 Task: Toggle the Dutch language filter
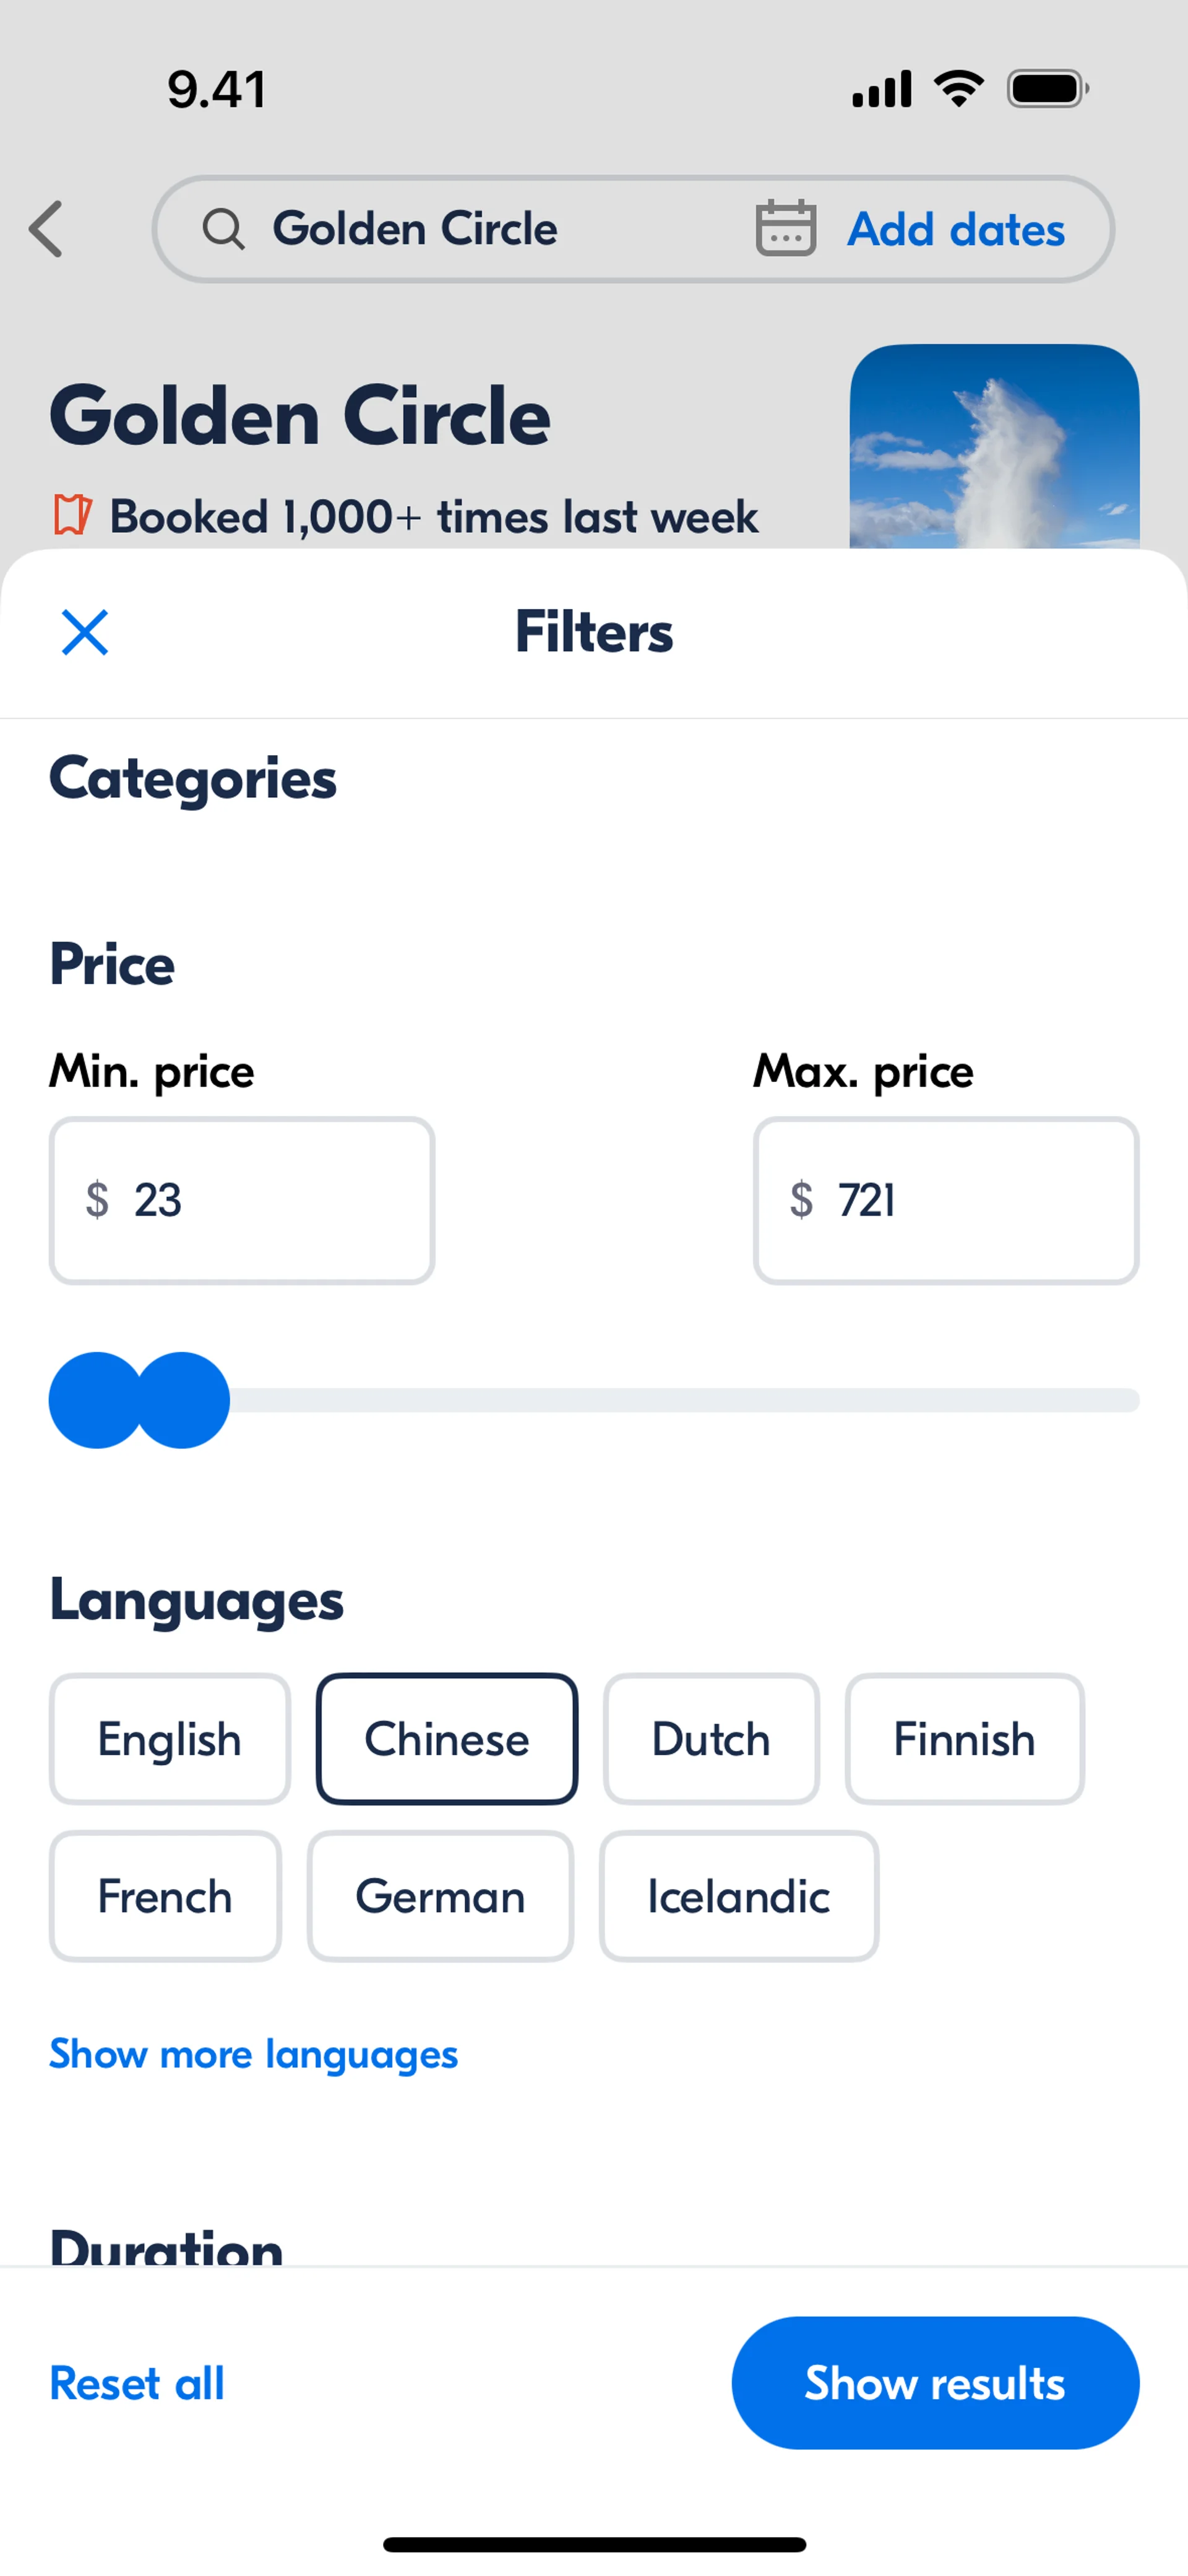click(x=711, y=1739)
